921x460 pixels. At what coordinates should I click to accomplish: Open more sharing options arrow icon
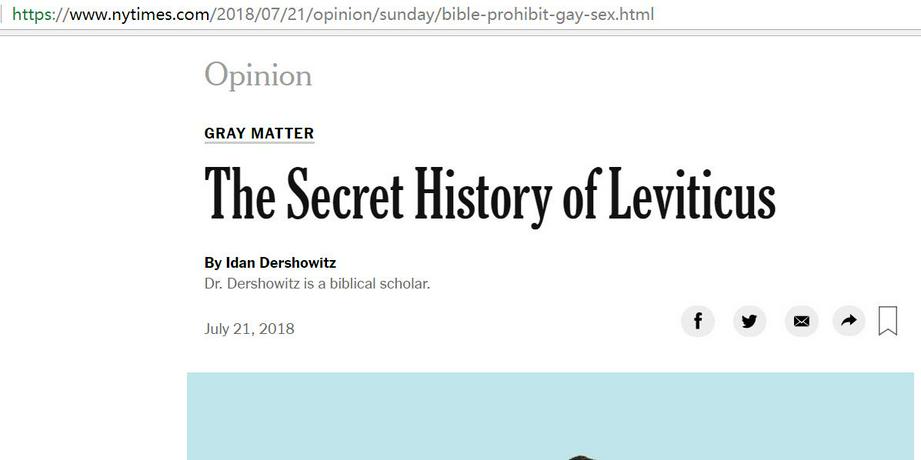click(x=848, y=321)
